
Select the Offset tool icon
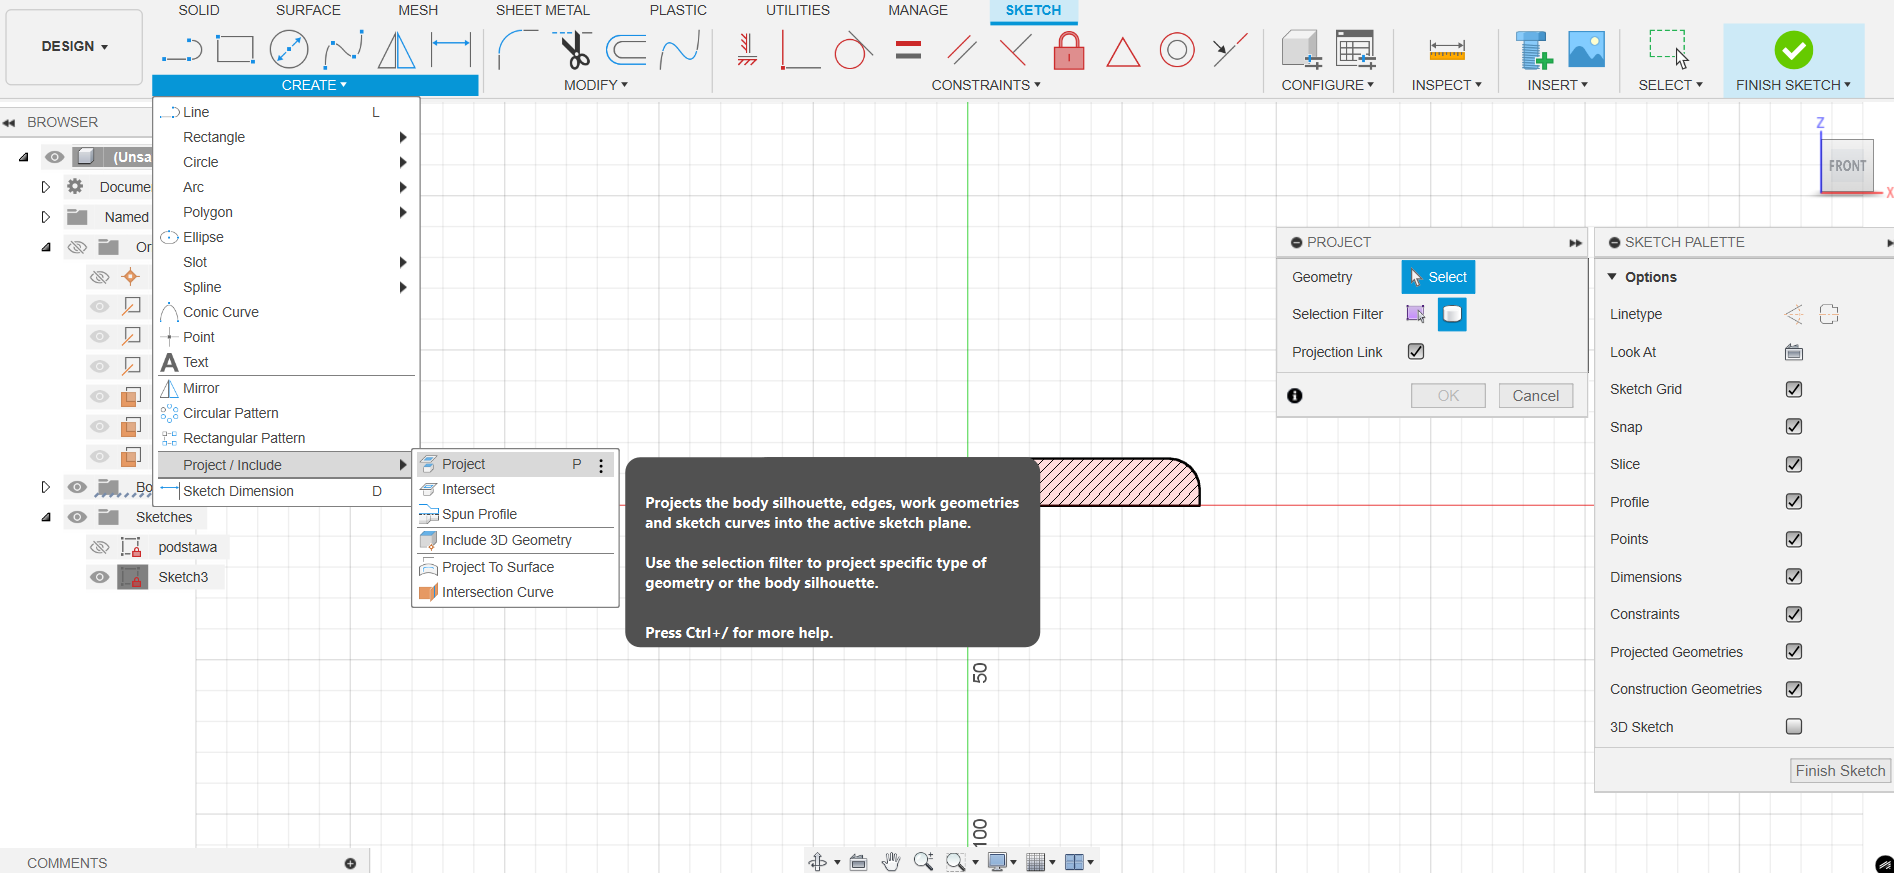pos(626,49)
